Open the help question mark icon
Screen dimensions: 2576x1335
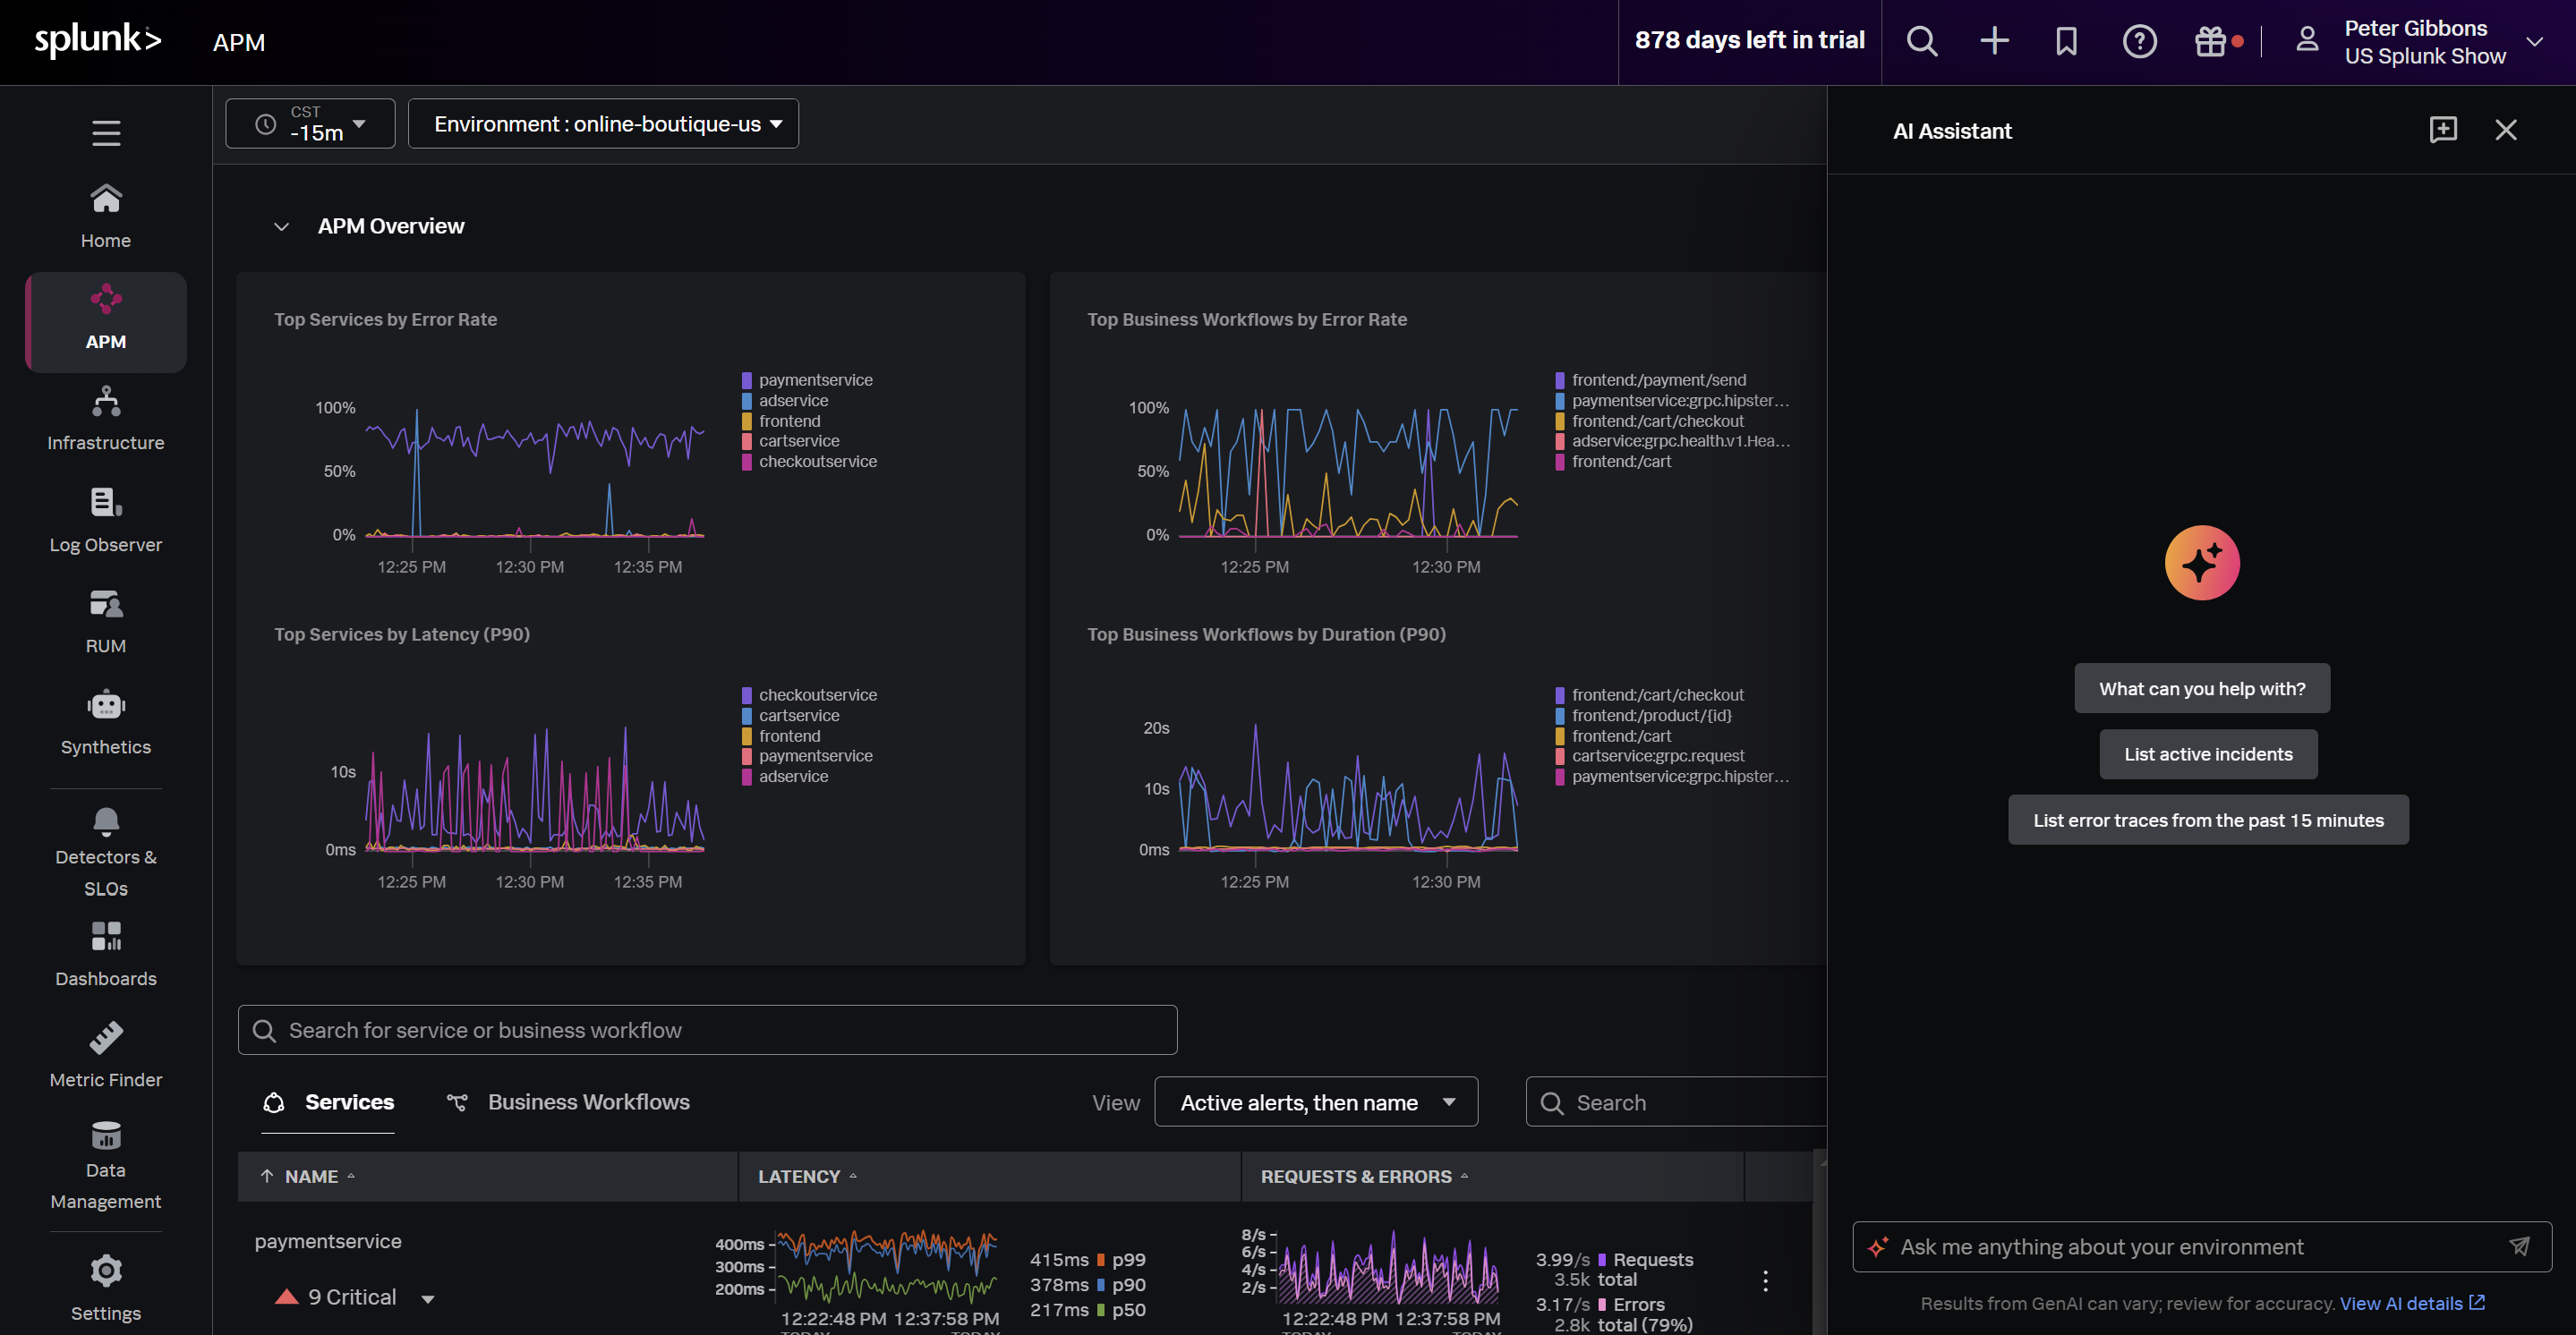pyautogui.click(x=2139, y=41)
